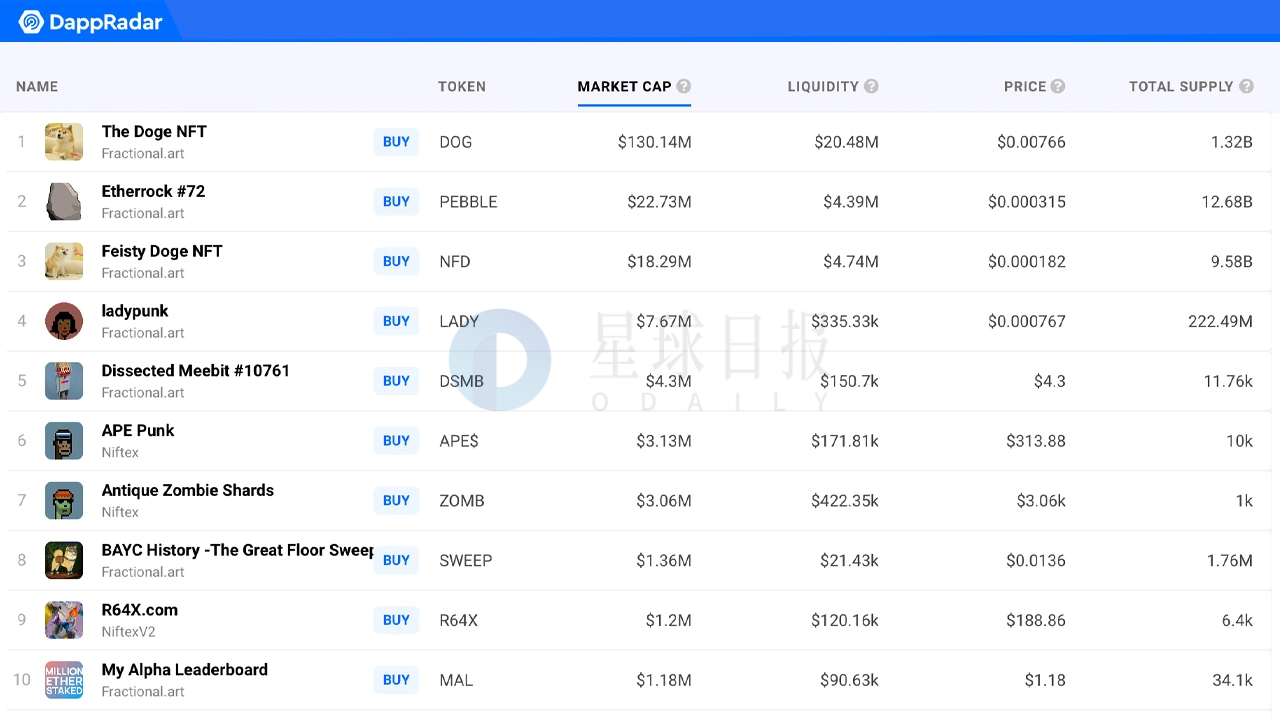This screenshot has width=1280, height=720.
Task: Sort by the Price column header
Action: pyautogui.click(x=1025, y=86)
